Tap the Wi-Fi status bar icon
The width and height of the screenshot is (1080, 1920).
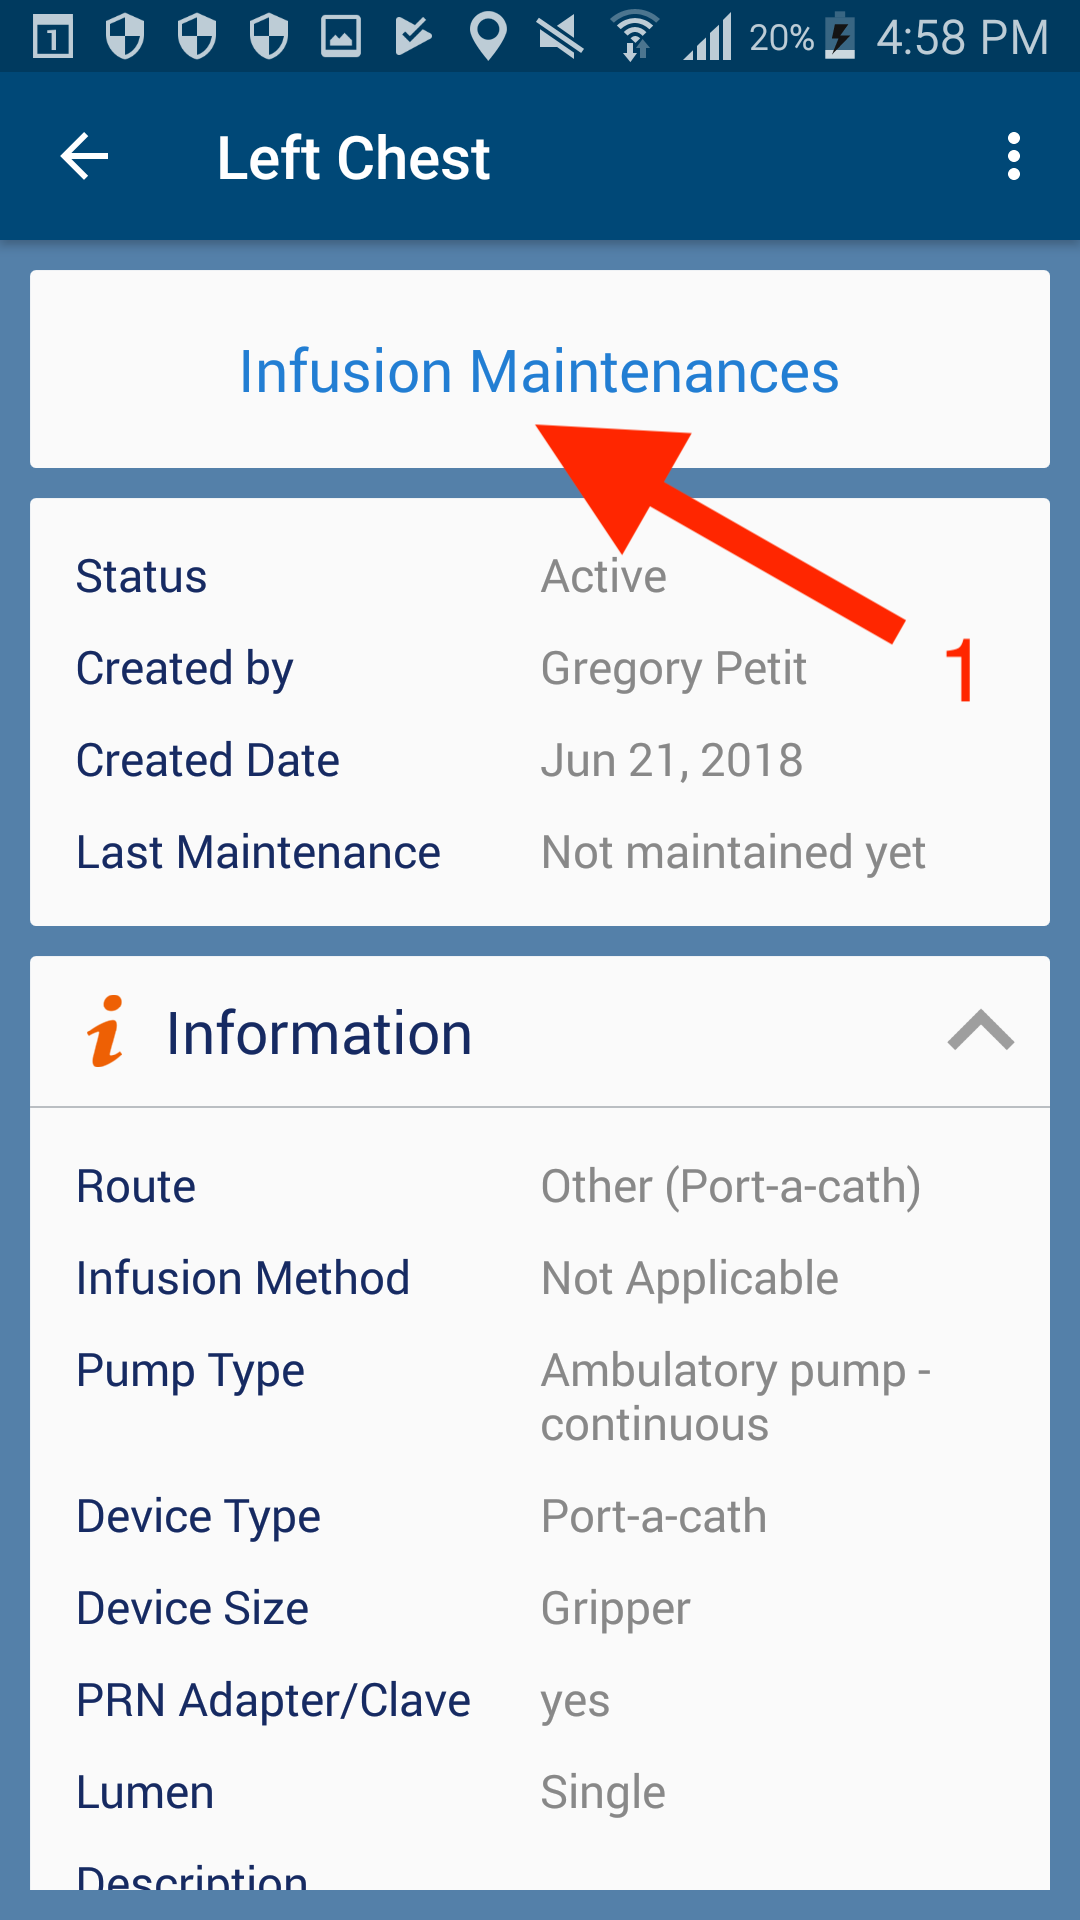[634, 37]
